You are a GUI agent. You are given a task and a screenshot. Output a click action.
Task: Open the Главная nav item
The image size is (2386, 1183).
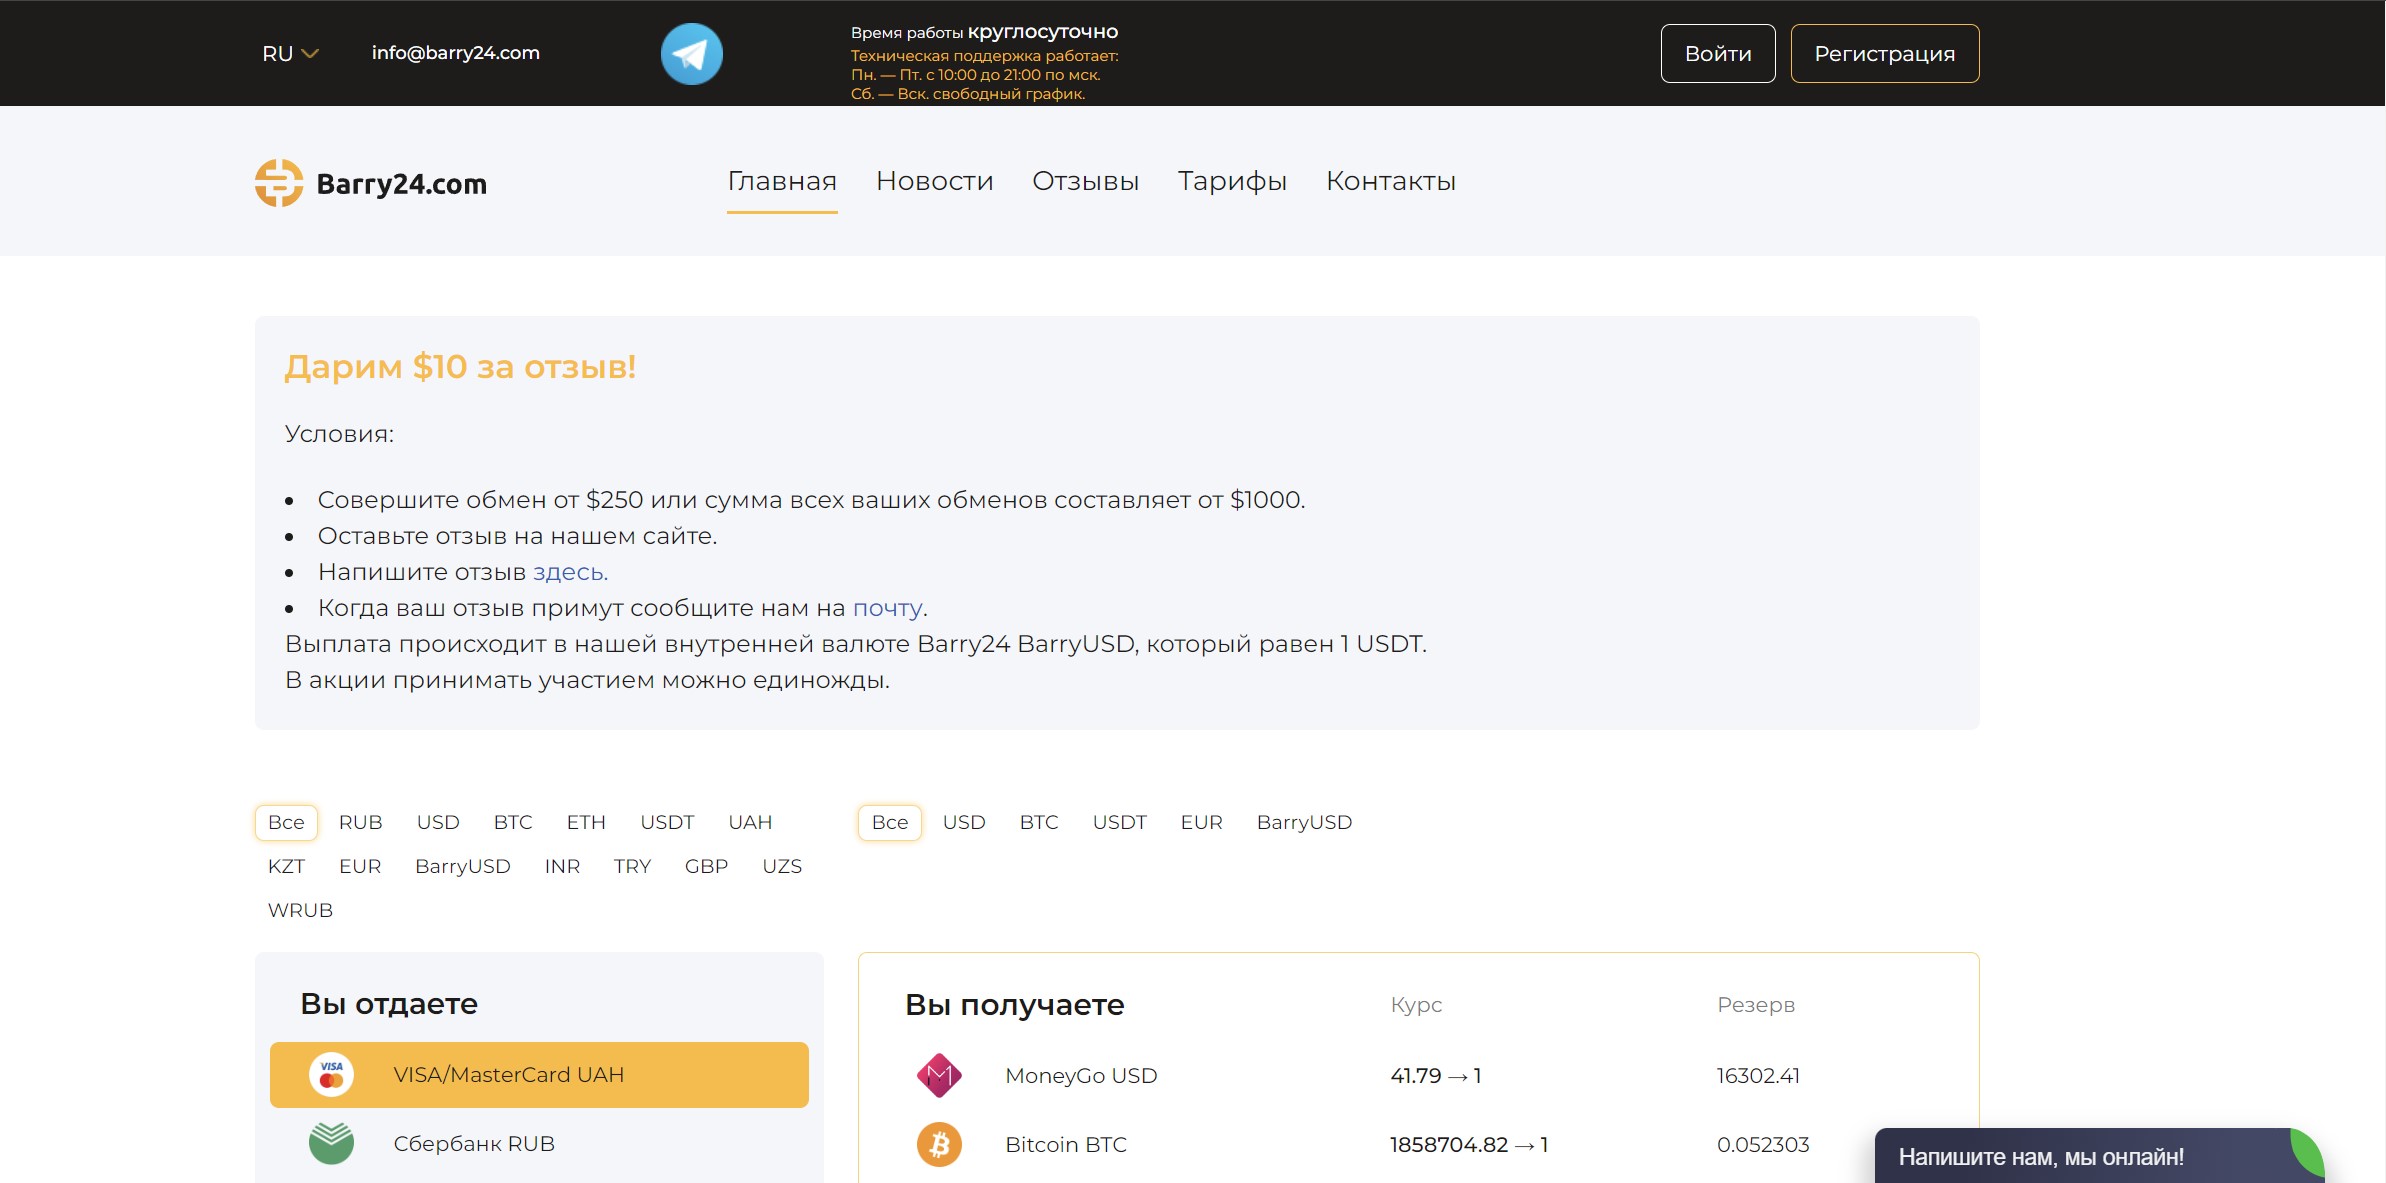pos(782,181)
